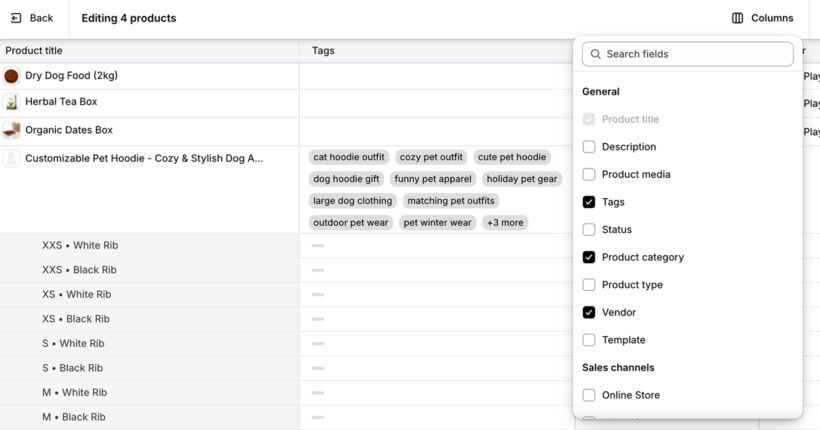The height and width of the screenshot is (430, 820).
Task: Enable the Product media column checkbox
Action: (589, 174)
